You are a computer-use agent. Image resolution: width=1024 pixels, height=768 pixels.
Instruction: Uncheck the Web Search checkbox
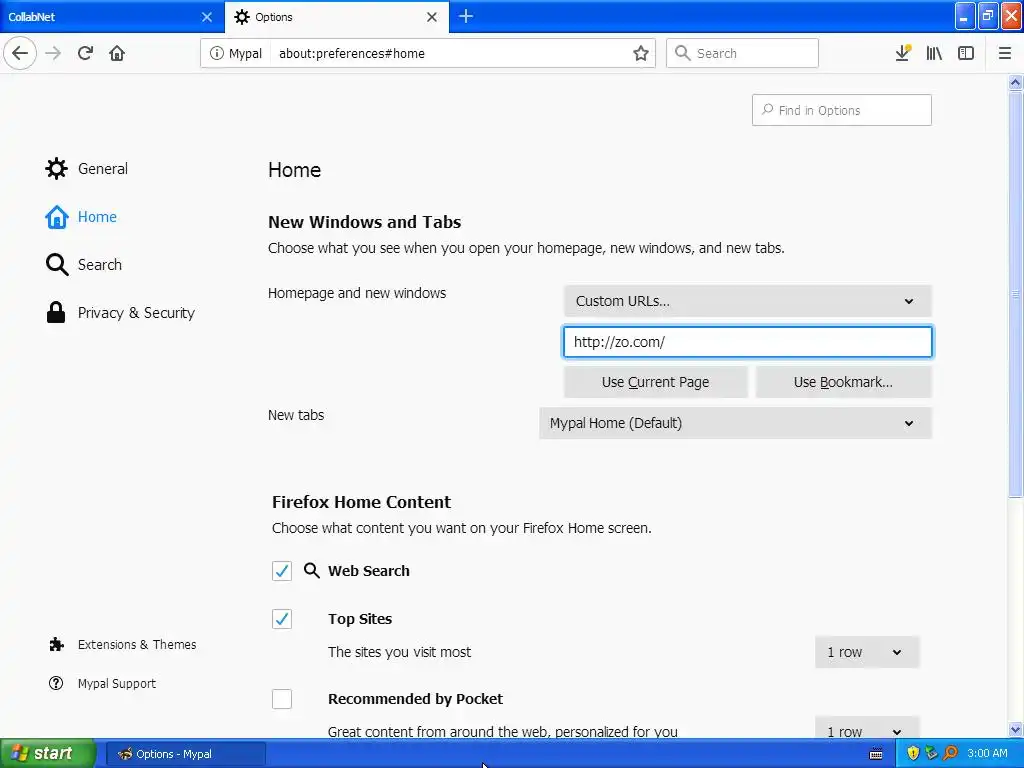282,571
